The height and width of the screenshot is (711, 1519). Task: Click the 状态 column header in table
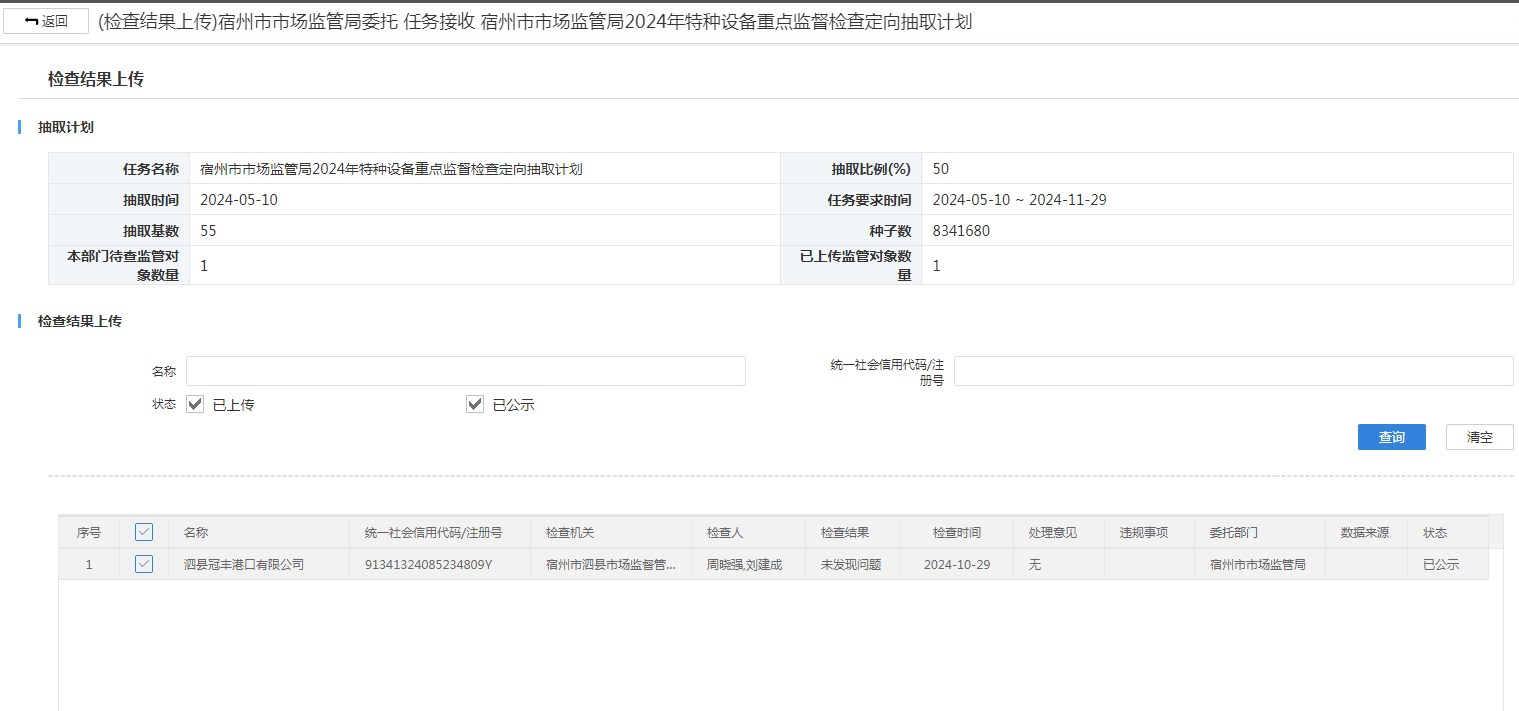(1447, 533)
